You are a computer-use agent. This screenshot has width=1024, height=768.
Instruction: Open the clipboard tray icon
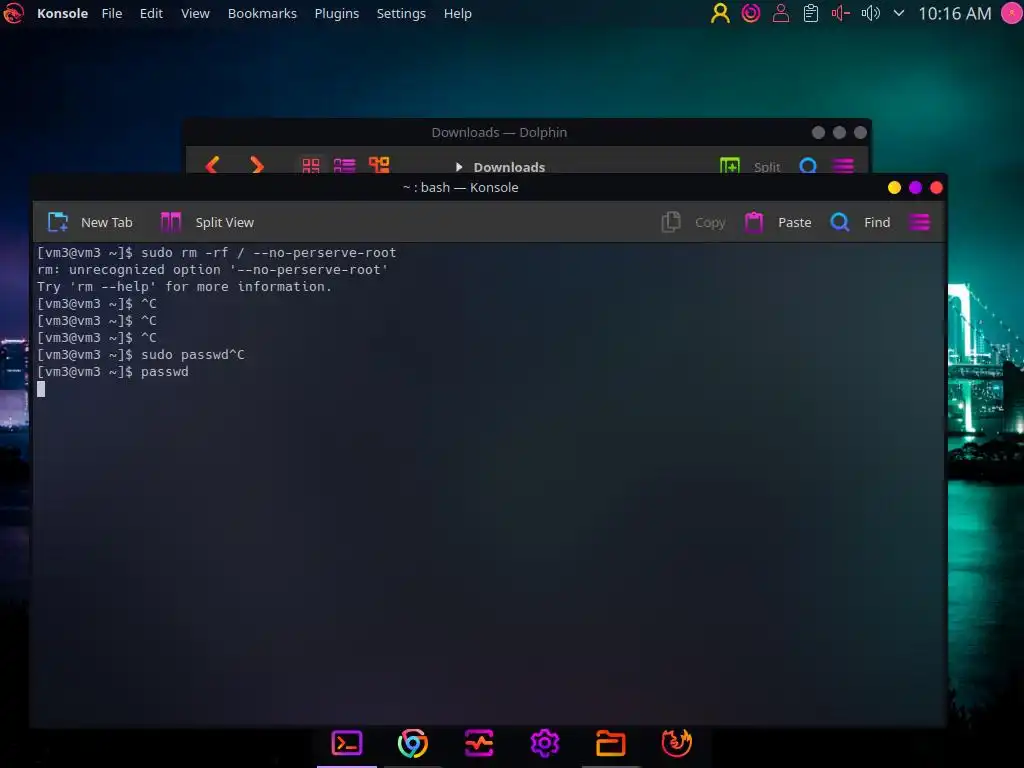pyautogui.click(x=810, y=13)
